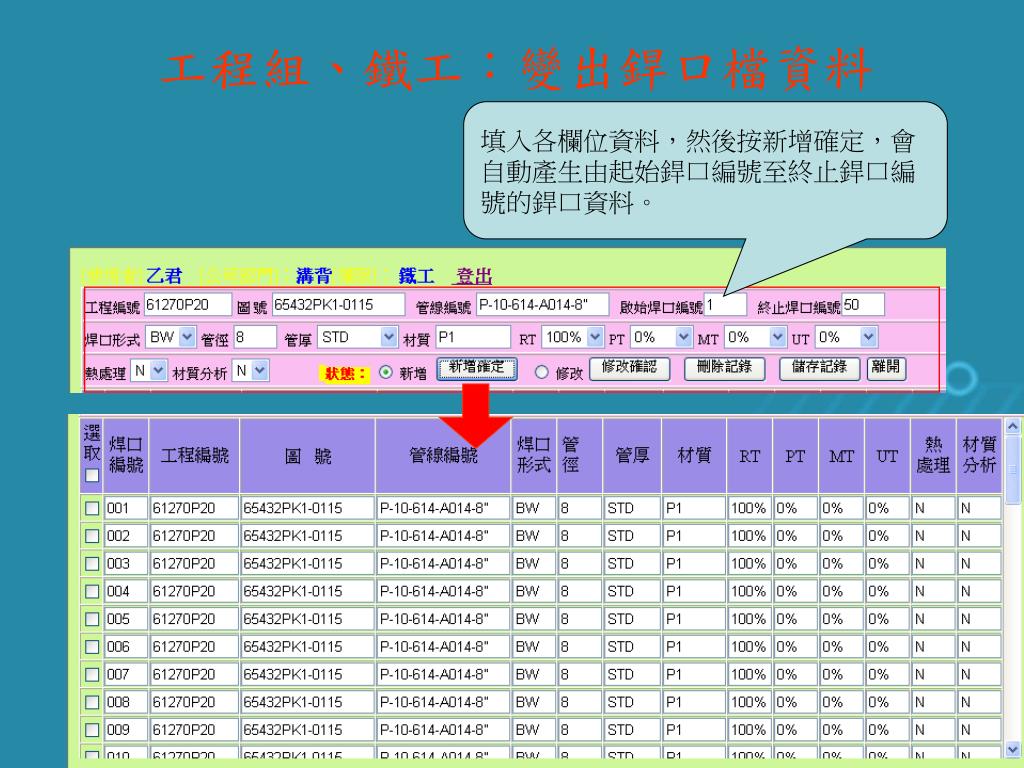The image size is (1024, 768).
Task: Check the box for row 001
Action: click(92, 508)
